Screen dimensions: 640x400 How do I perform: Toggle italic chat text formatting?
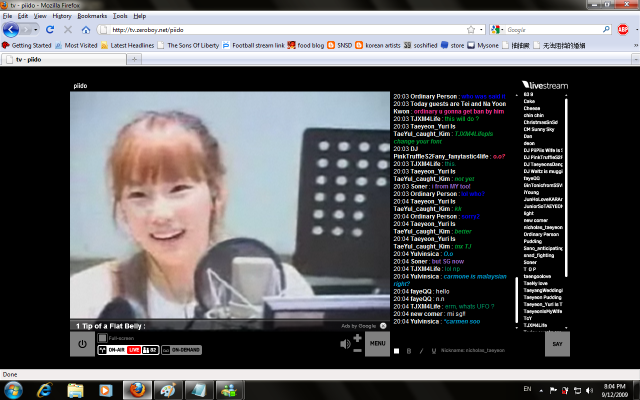point(421,351)
